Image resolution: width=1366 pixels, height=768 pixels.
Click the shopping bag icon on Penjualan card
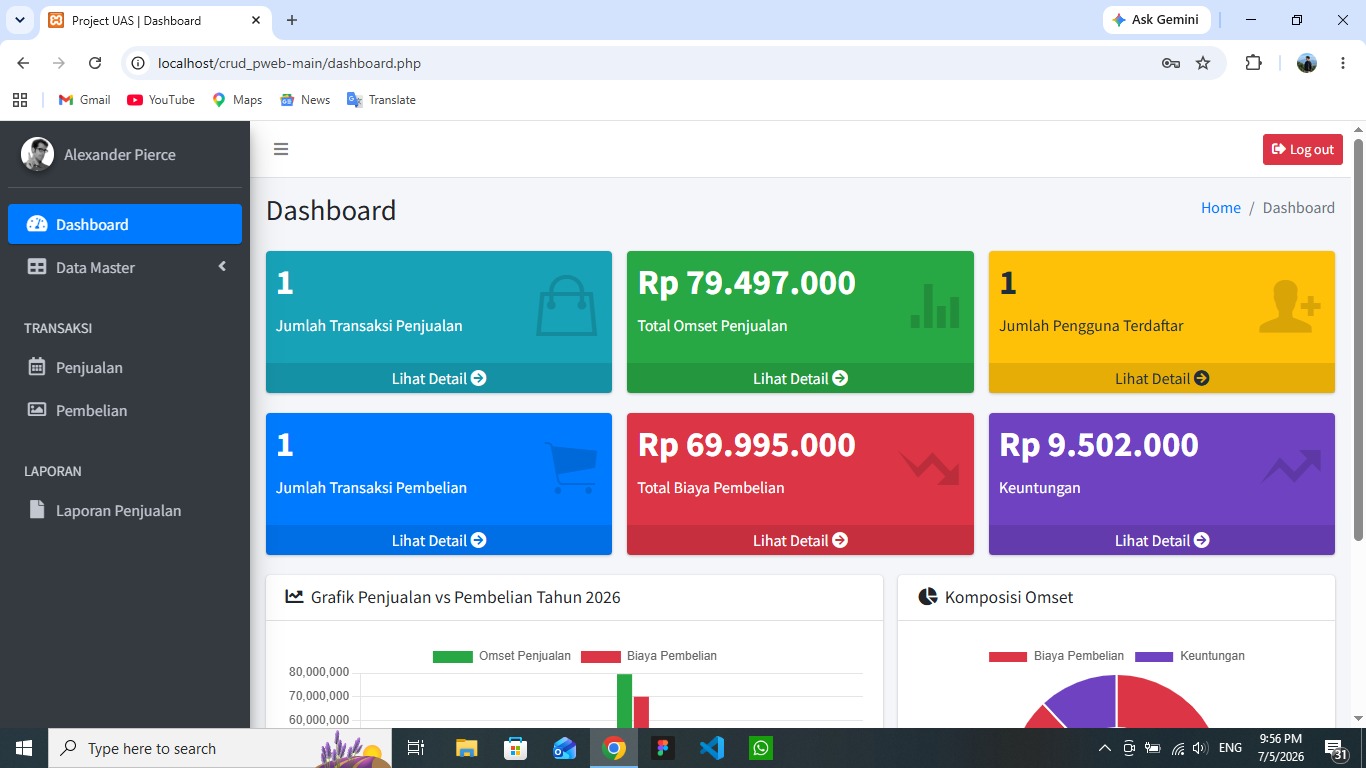tap(566, 305)
